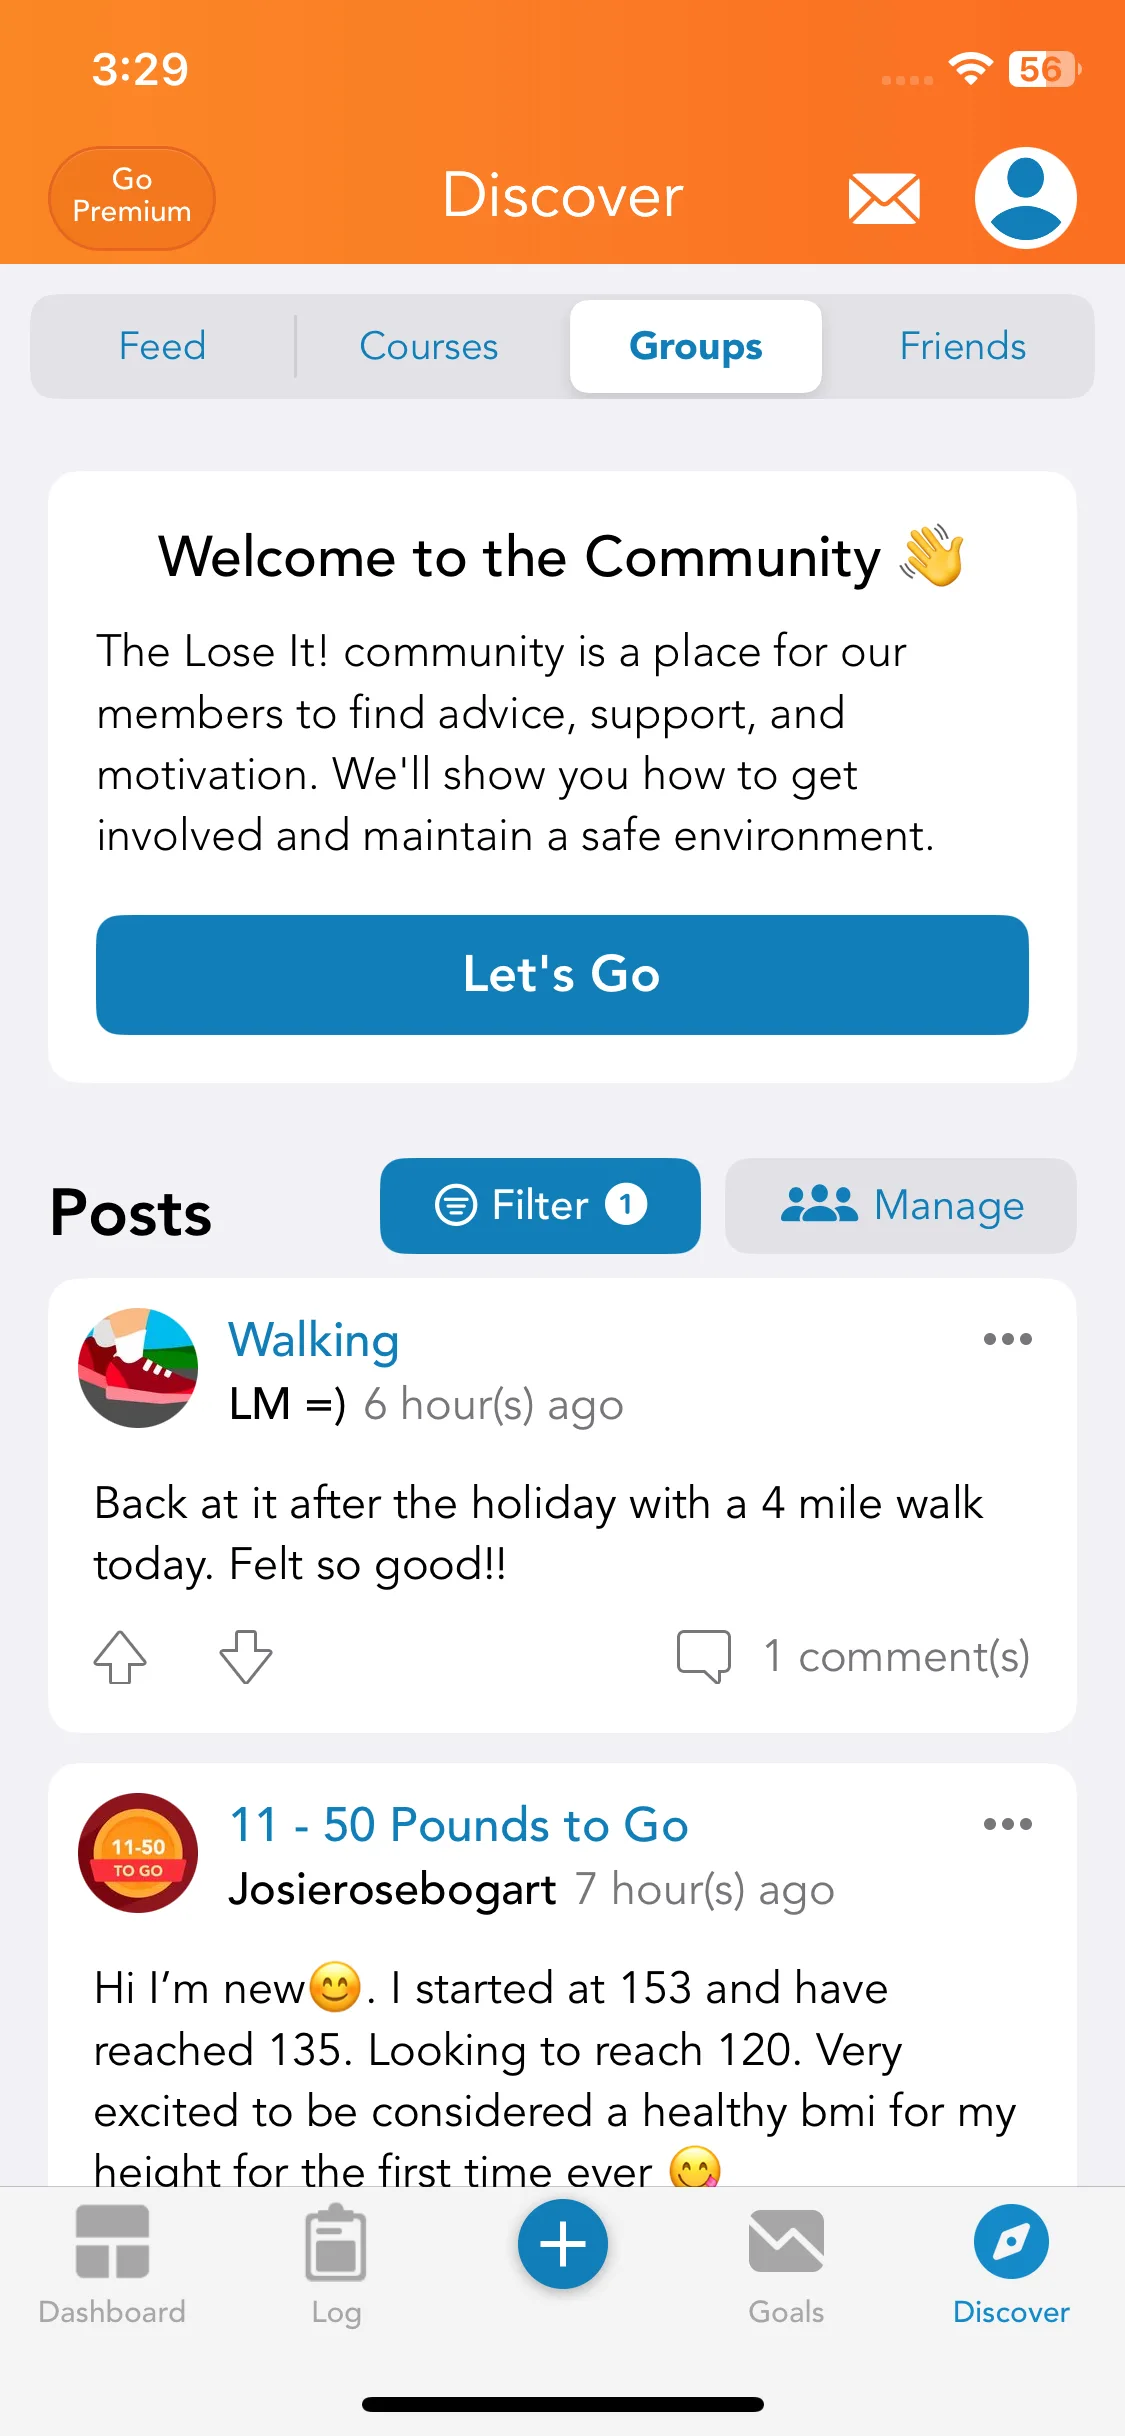Switch to the Feed tab
The height and width of the screenshot is (2436, 1125).
pos(162,346)
